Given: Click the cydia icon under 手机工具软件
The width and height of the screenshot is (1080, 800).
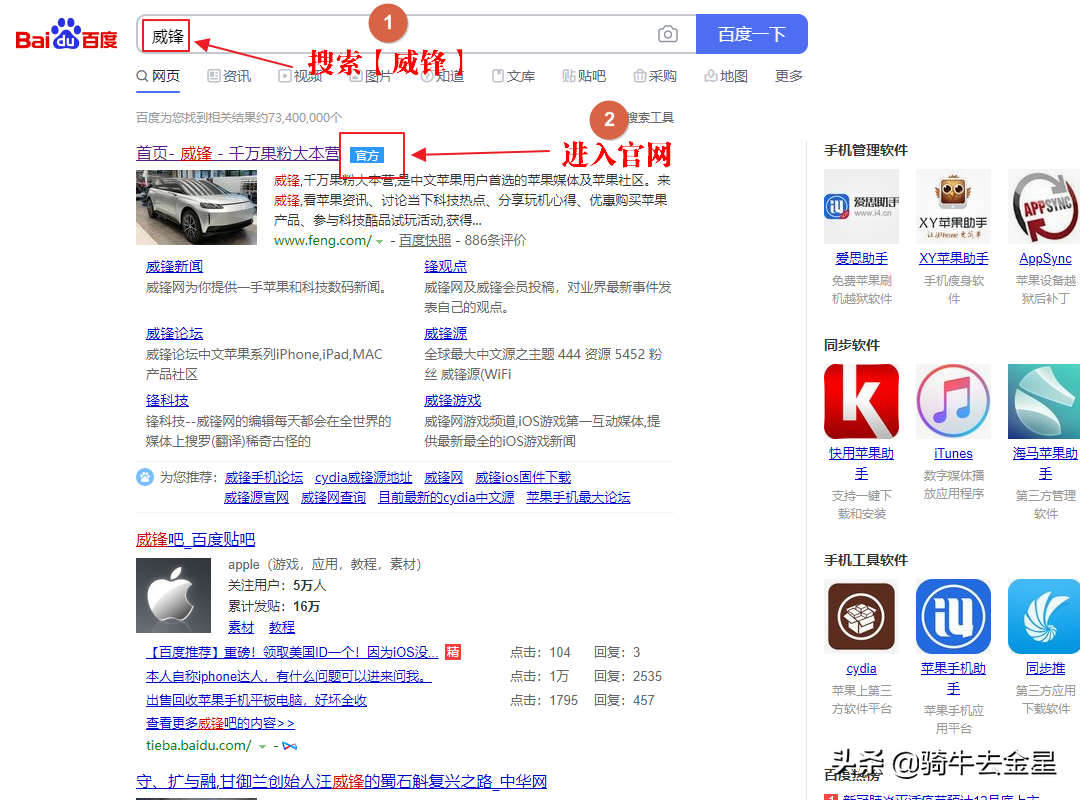Looking at the screenshot, I should coord(861,616).
